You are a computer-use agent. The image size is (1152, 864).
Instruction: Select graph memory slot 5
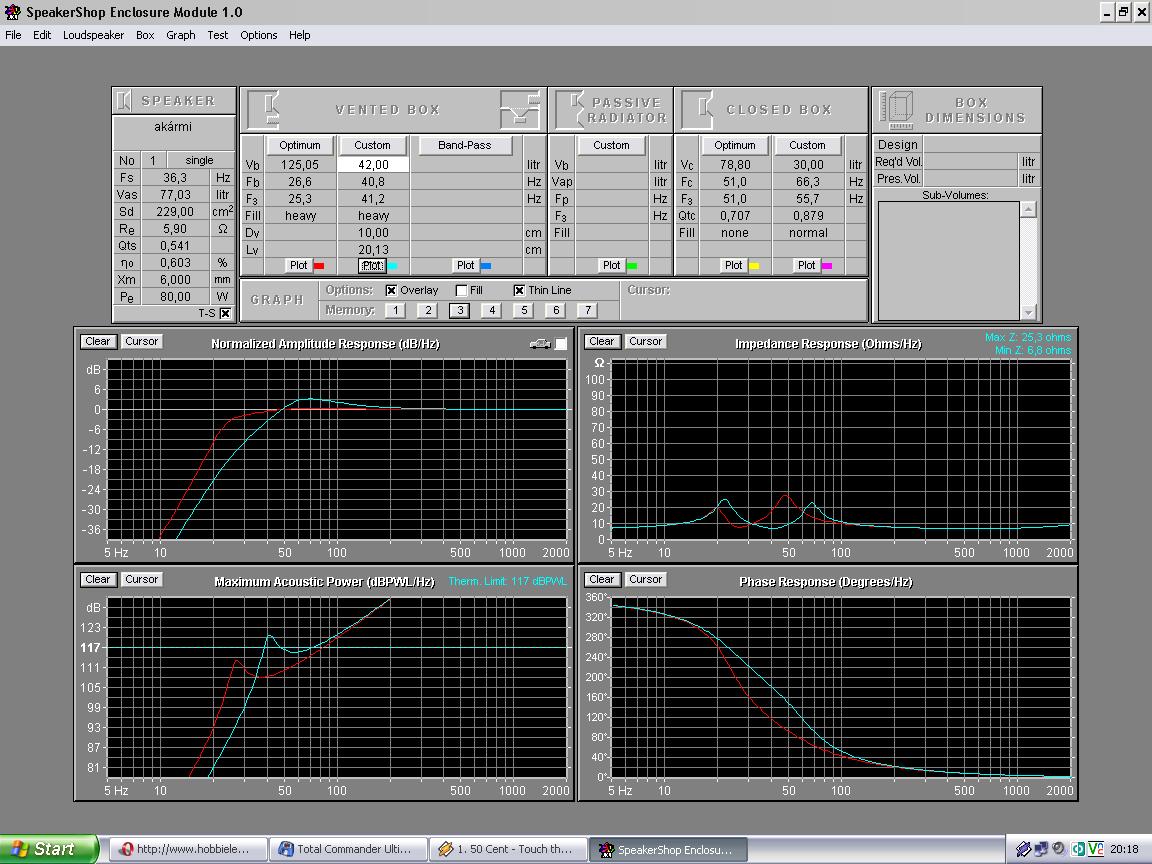coord(523,310)
